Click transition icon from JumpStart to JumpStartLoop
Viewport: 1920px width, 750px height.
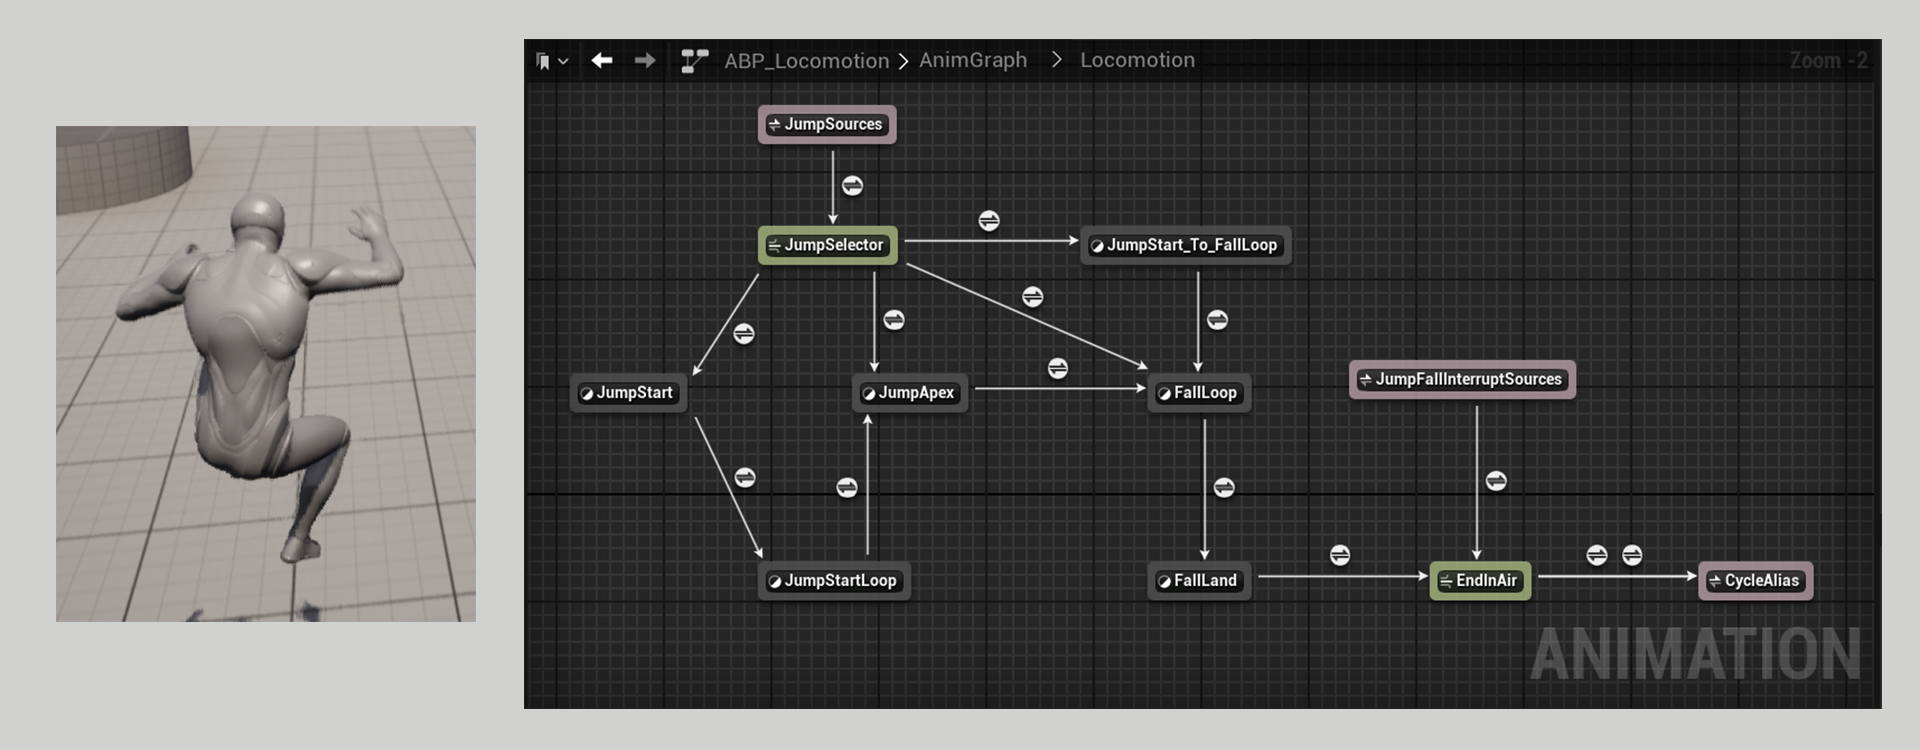pos(745,478)
